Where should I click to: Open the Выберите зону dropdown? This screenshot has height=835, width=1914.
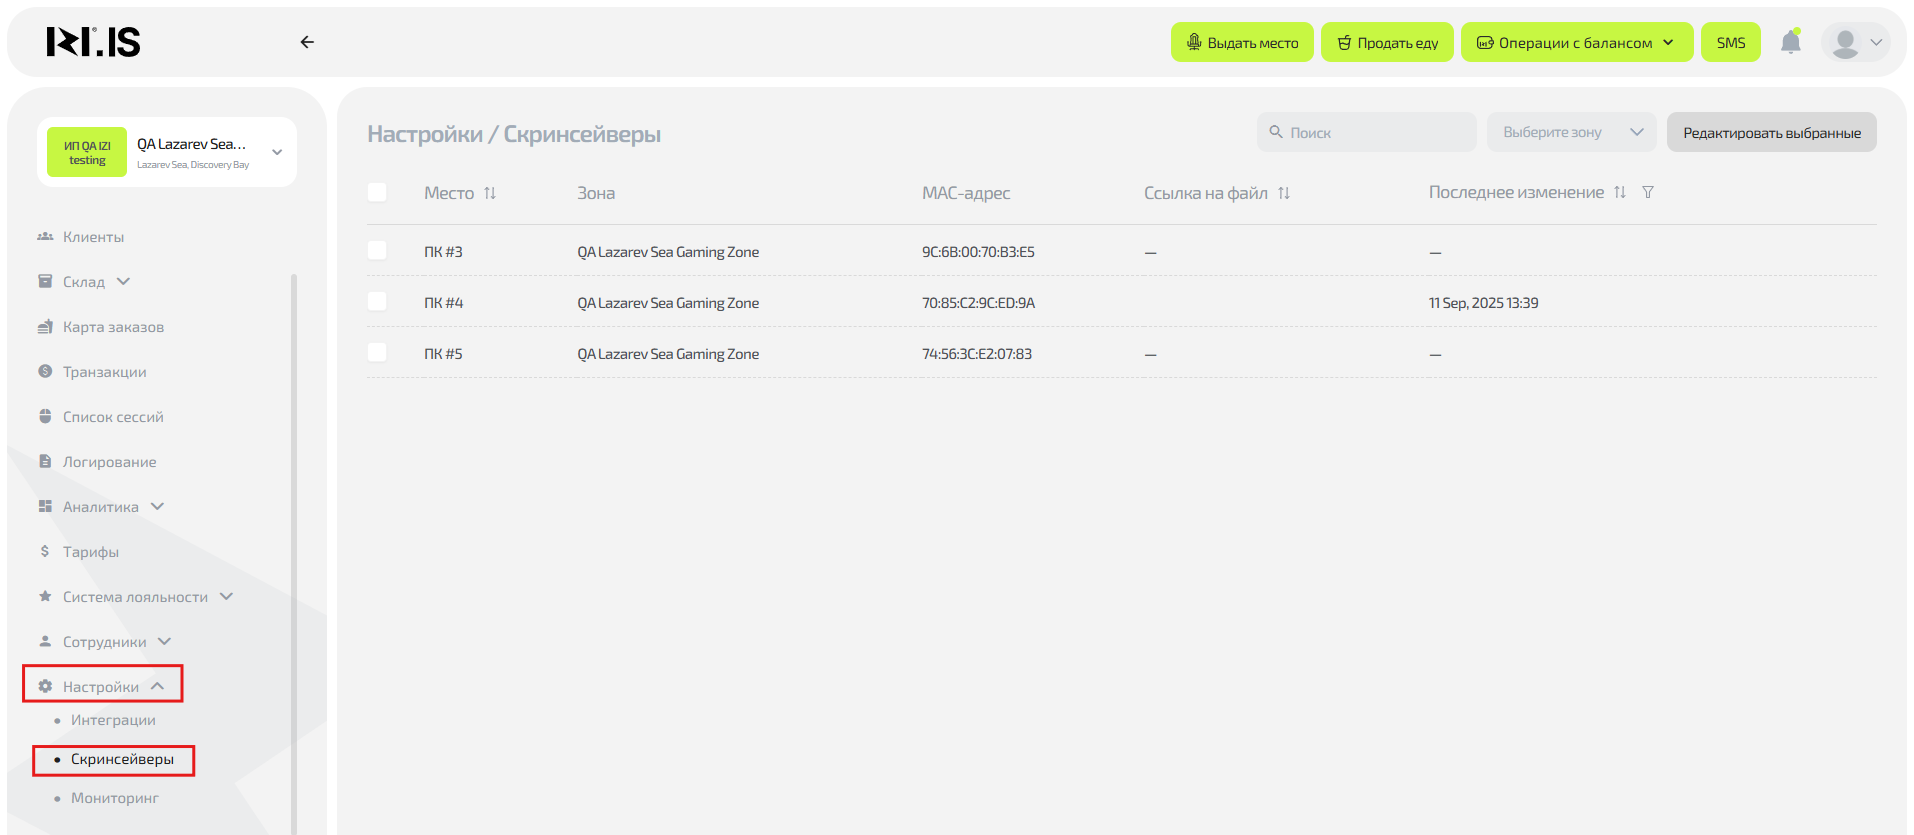point(1571,132)
